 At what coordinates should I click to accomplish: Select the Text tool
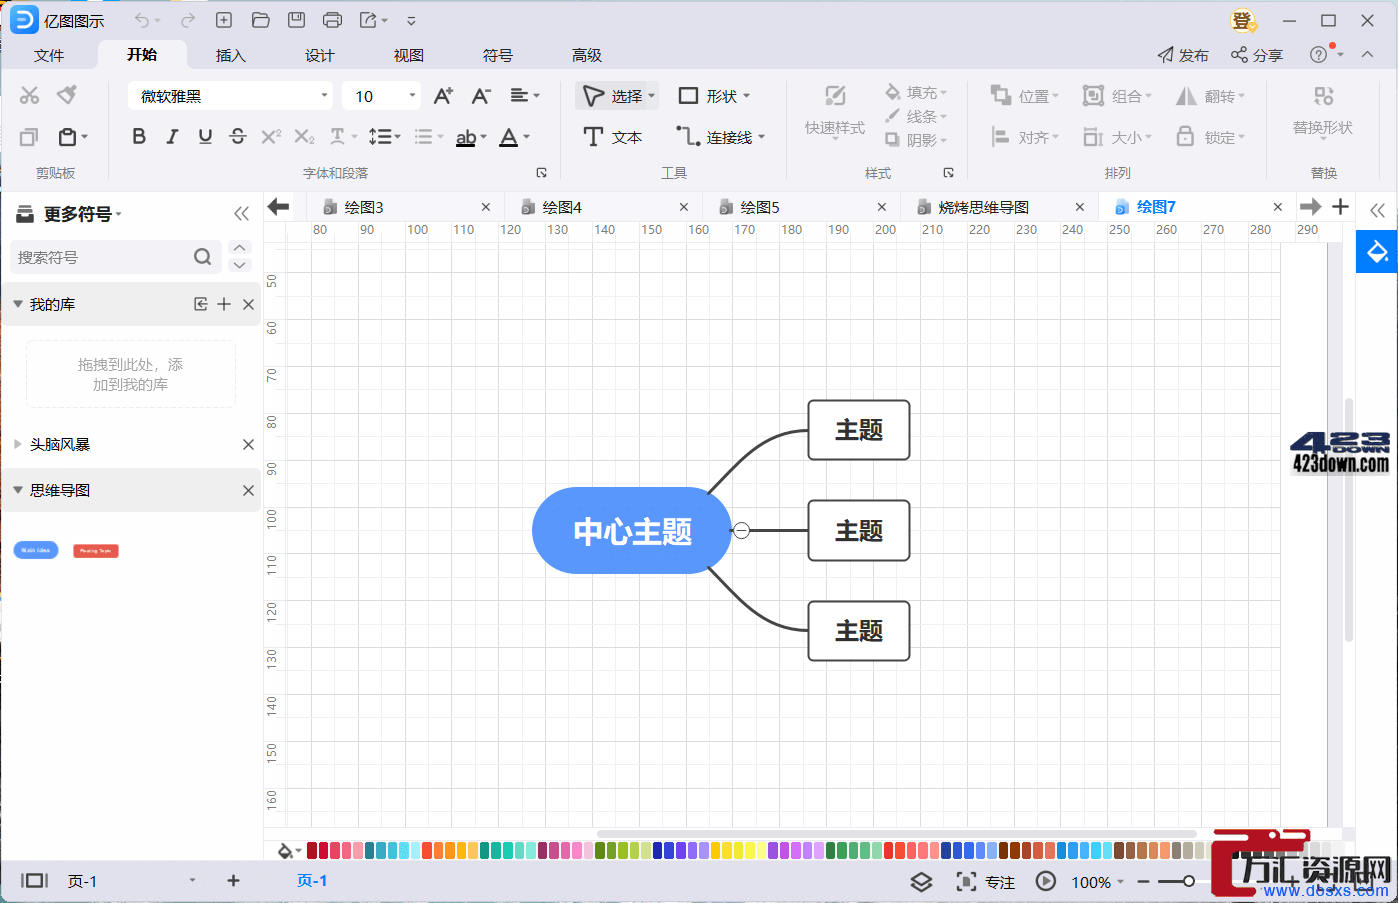tap(613, 137)
